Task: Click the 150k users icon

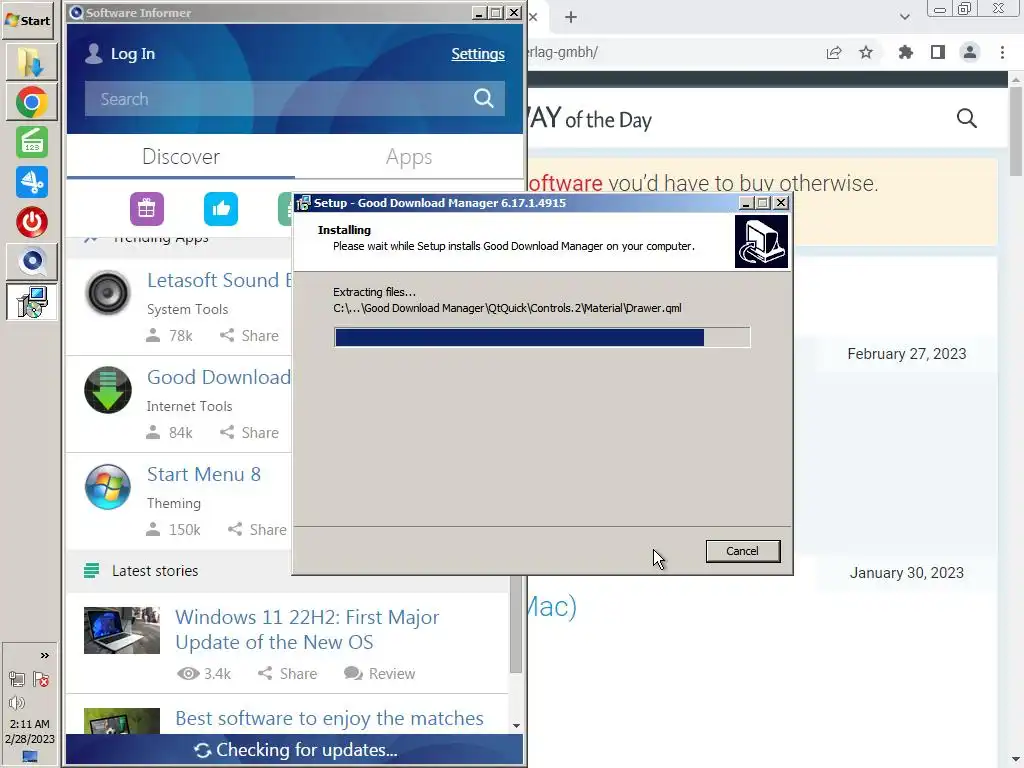Action: pyautogui.click(x=153, y=530)
